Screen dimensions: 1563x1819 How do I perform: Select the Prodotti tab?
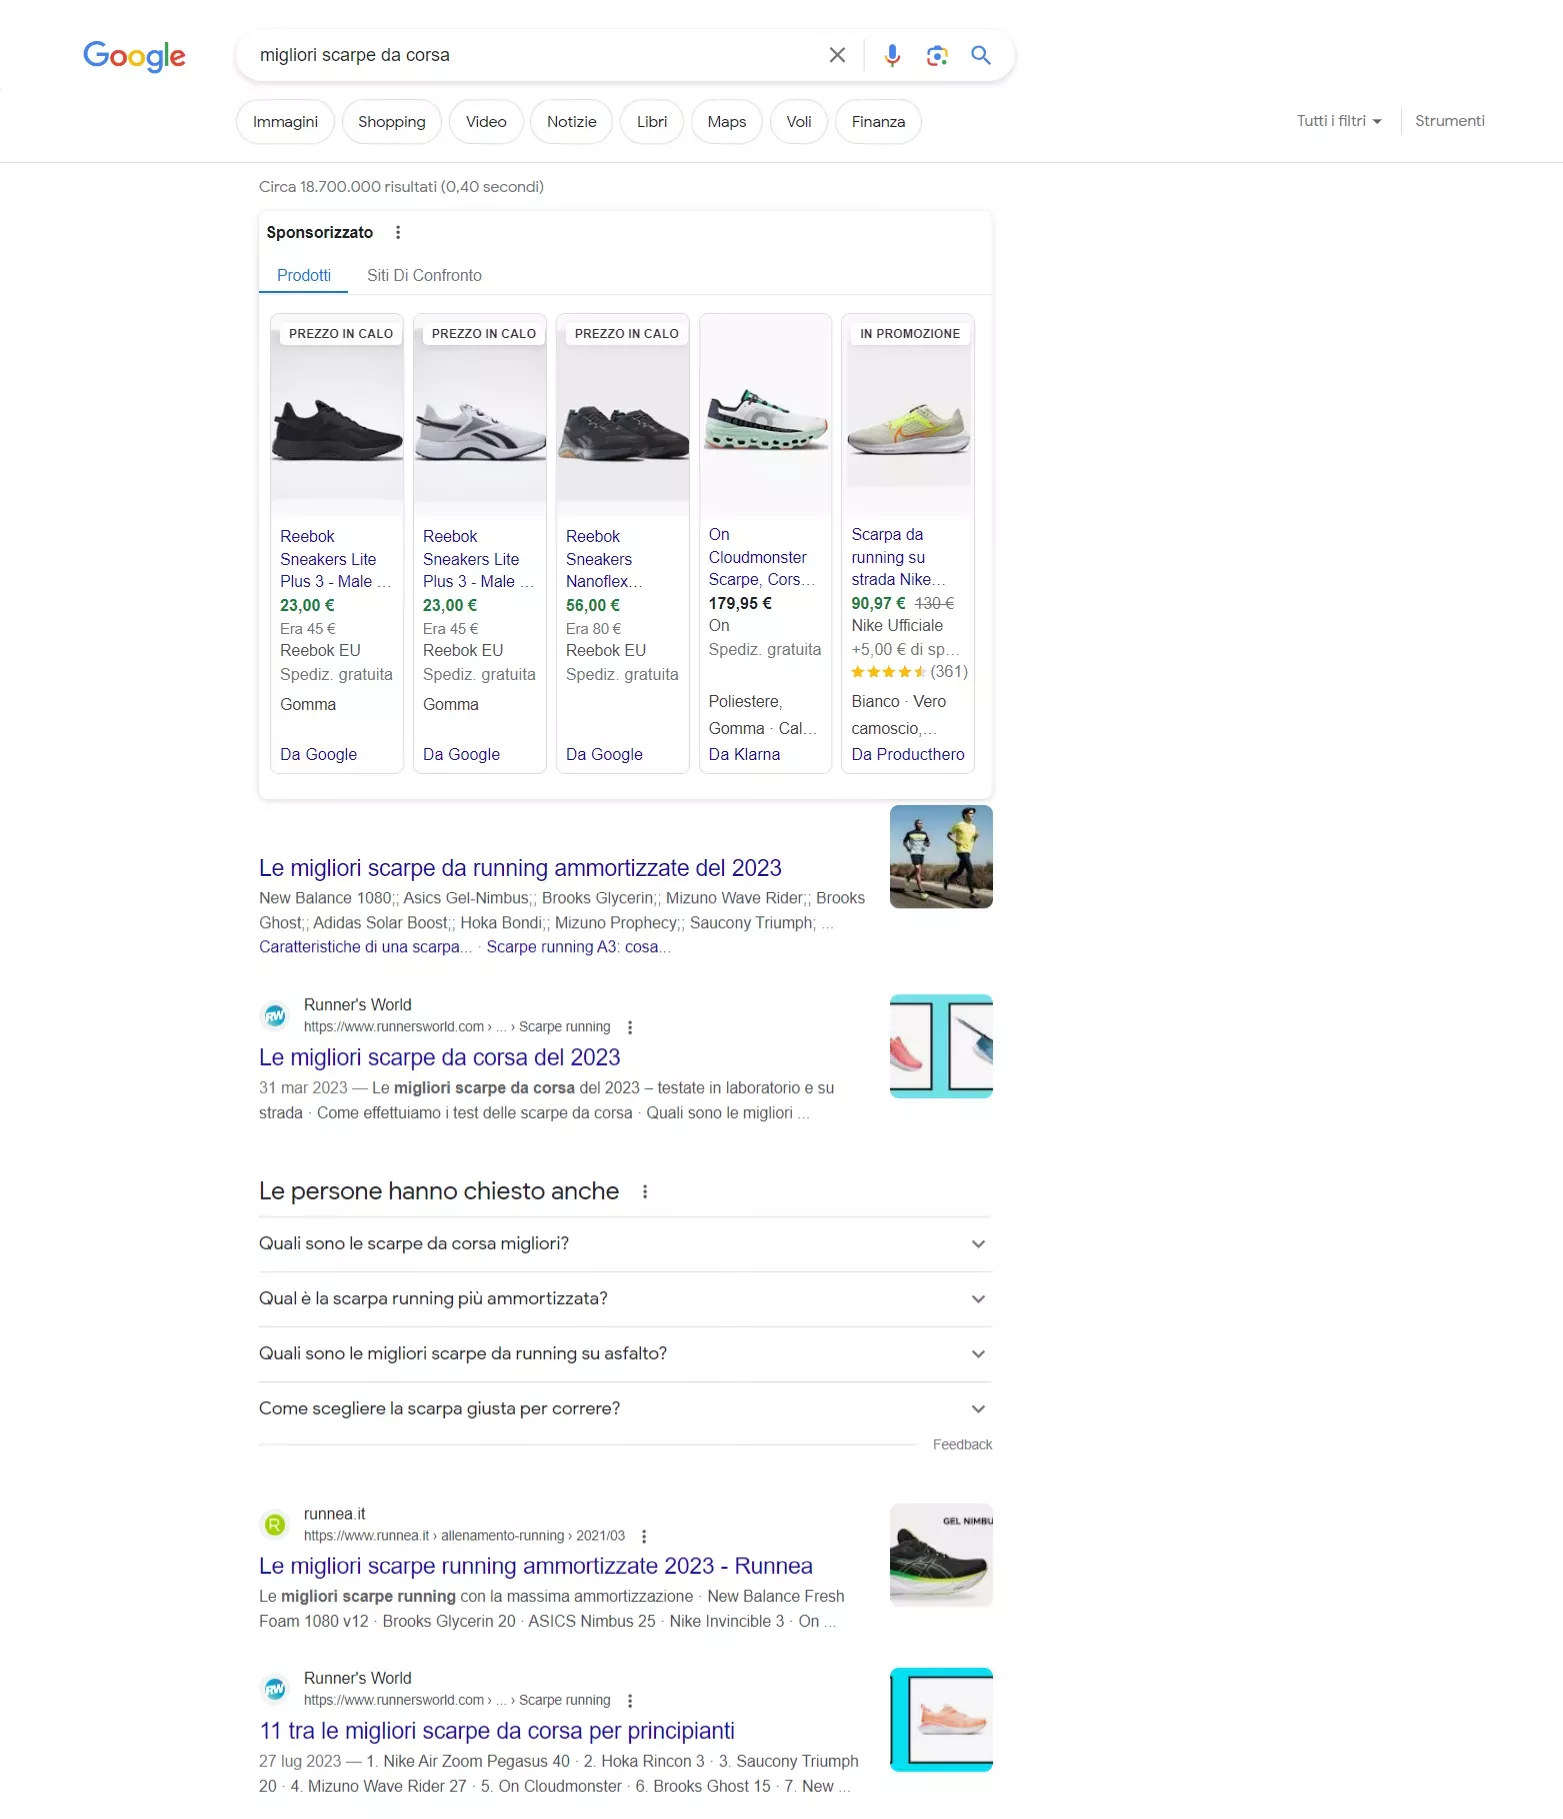(x=304, y=276)
